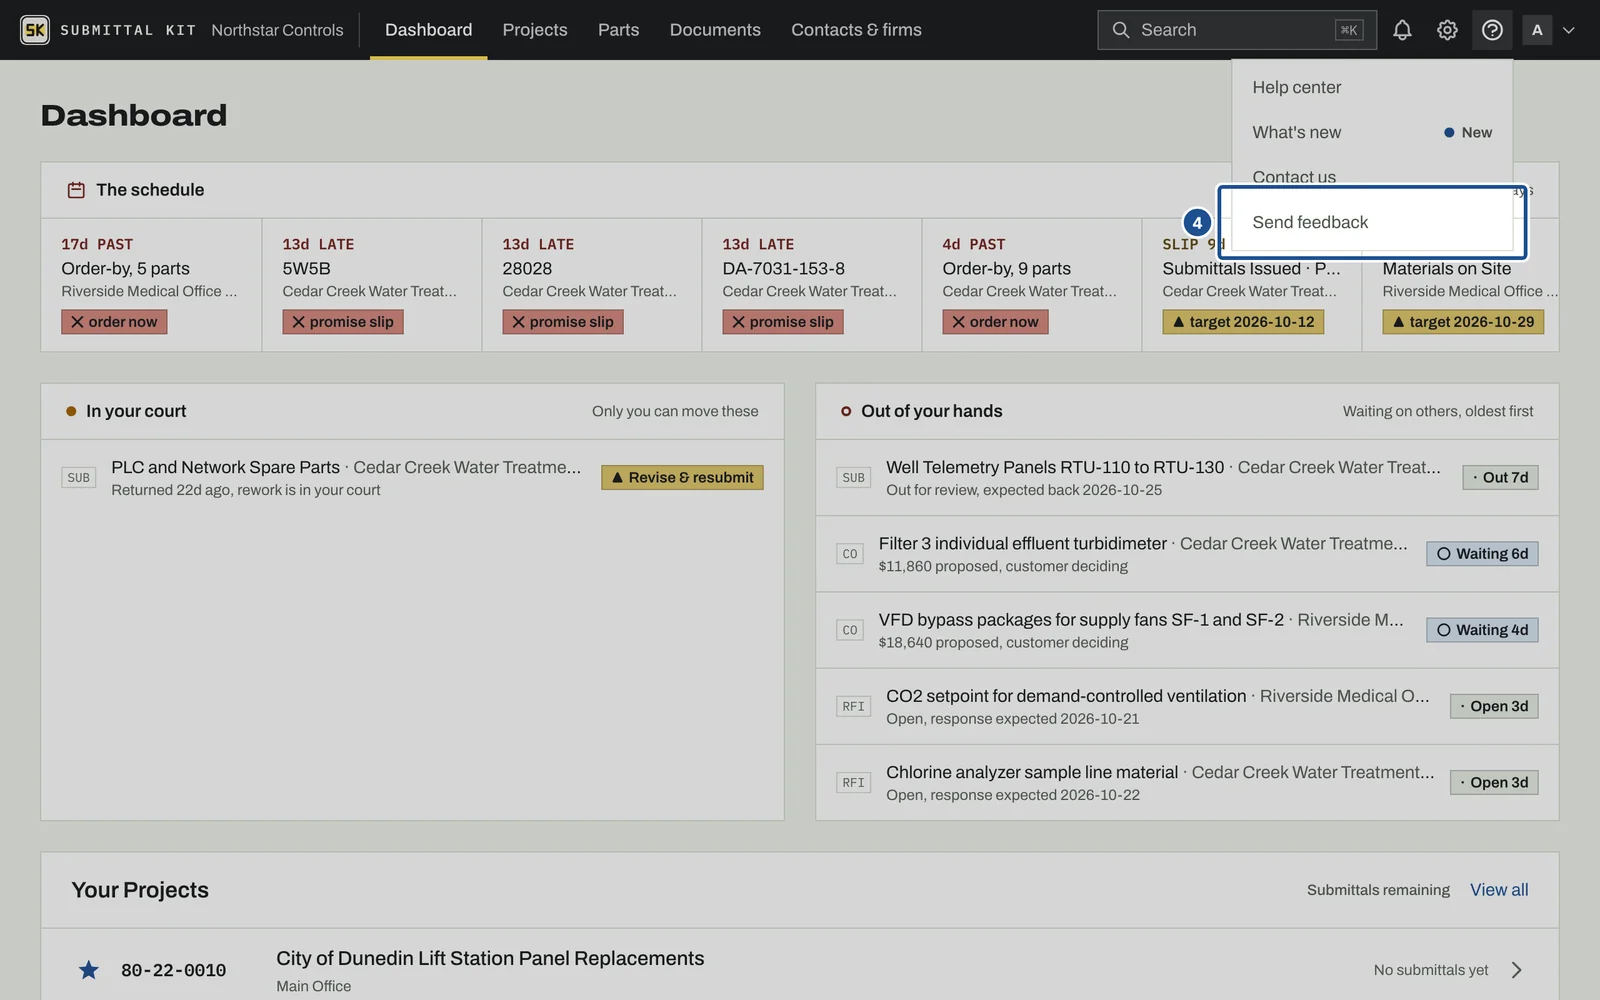
Task: Open the settings gear
Action: 1447,30
